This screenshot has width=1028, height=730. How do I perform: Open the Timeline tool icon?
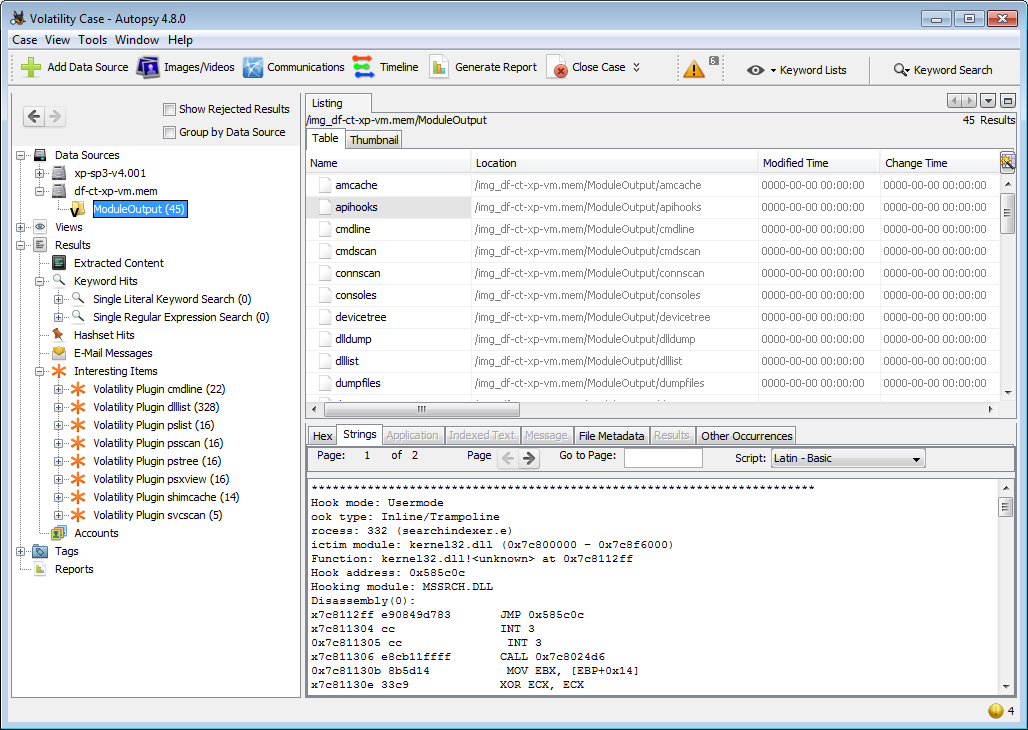362,68
